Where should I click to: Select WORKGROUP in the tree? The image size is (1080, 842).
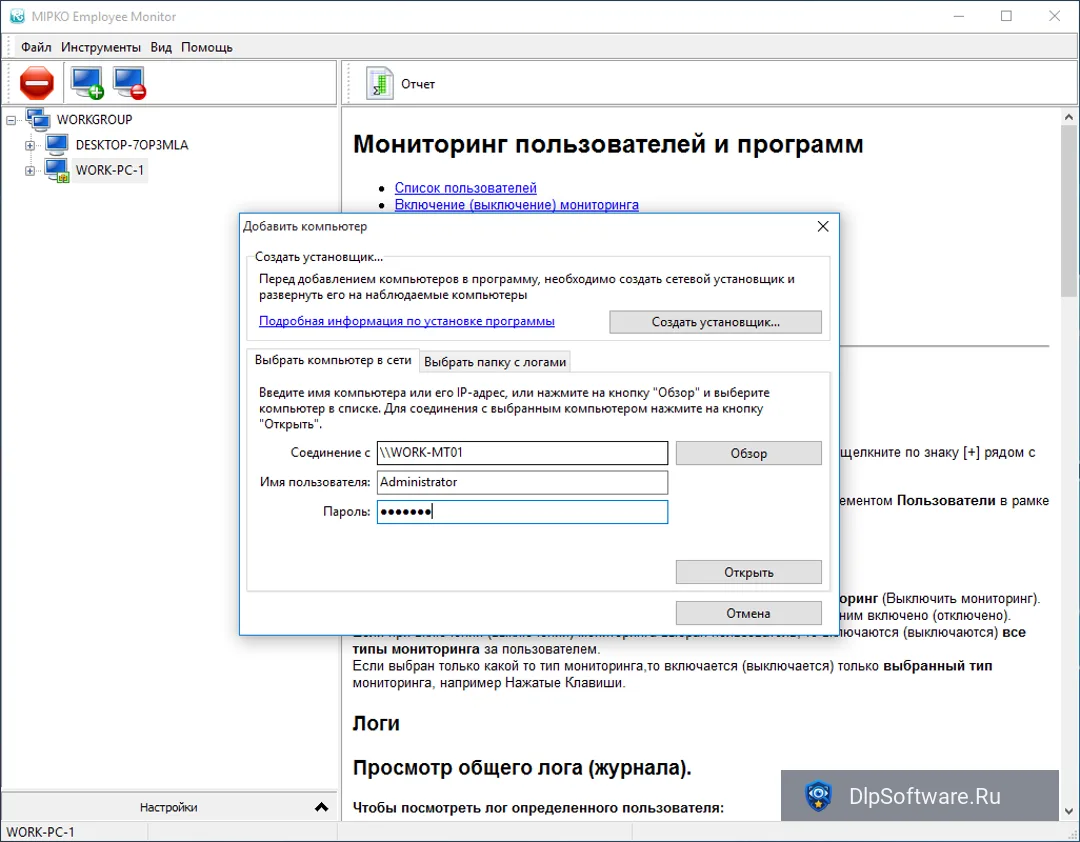coord(94,120)
